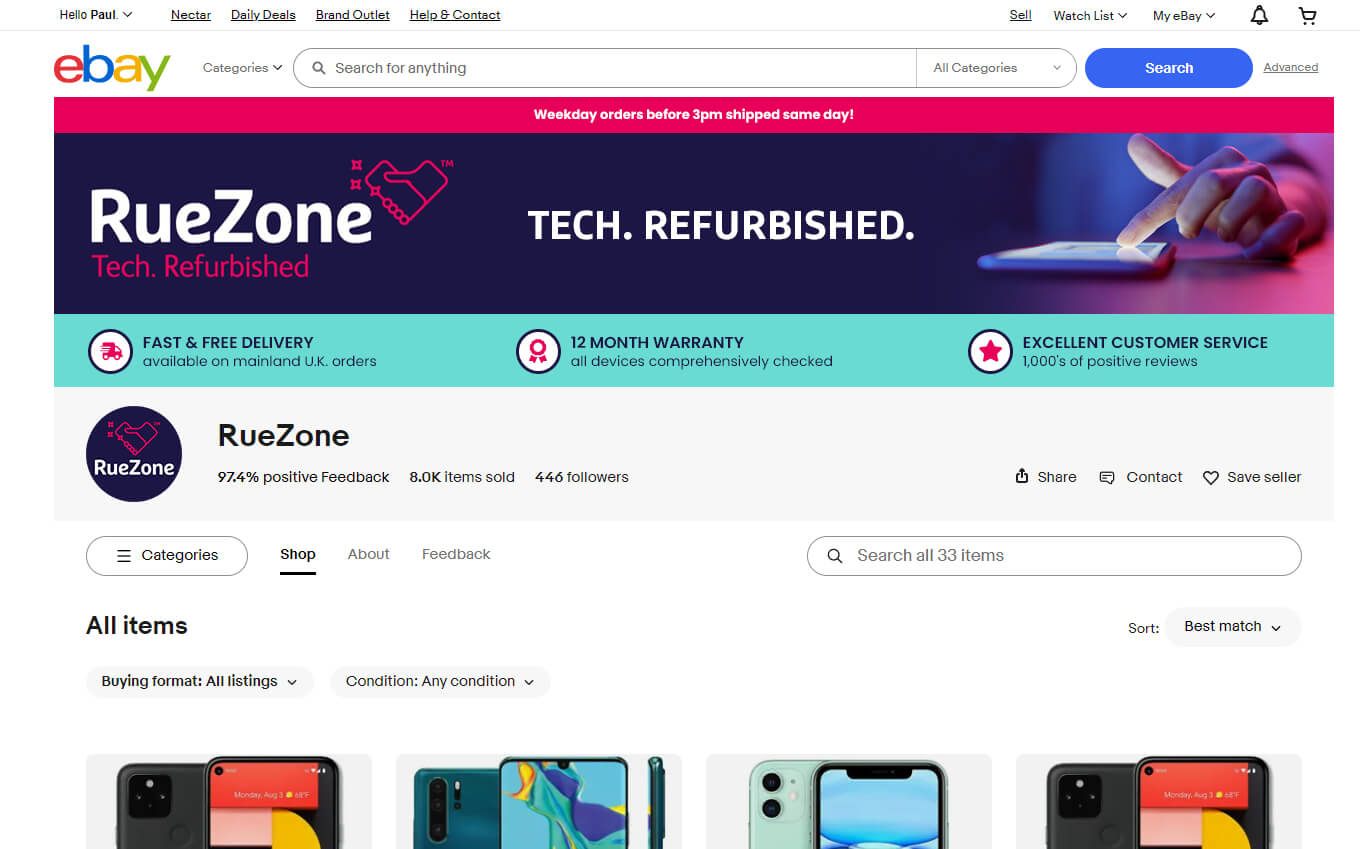Click the RueZone round shop logo
Viewport: 1360px width, 849px height.
coord(134,453)
